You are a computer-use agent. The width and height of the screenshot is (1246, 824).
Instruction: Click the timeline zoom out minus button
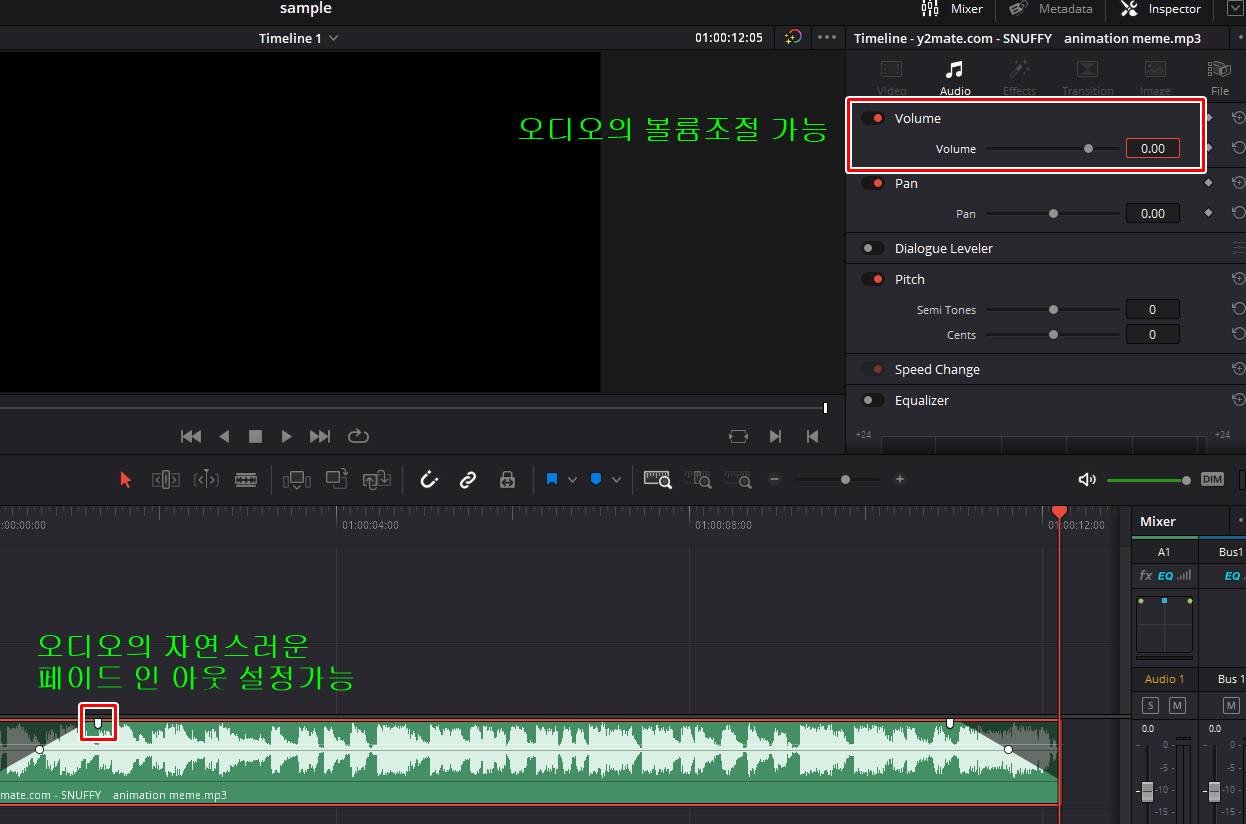tap(774, 480)
